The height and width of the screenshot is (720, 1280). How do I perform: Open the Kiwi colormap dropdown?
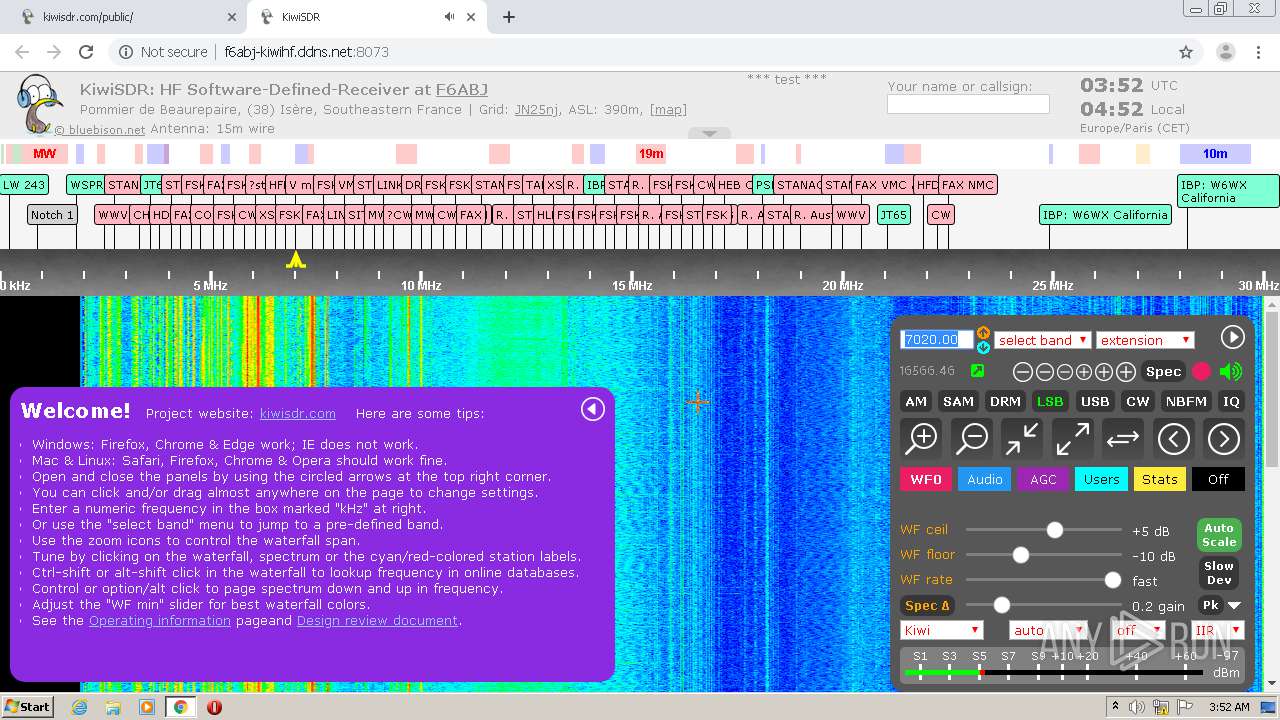pyautogui.click(x=942, y=630)
